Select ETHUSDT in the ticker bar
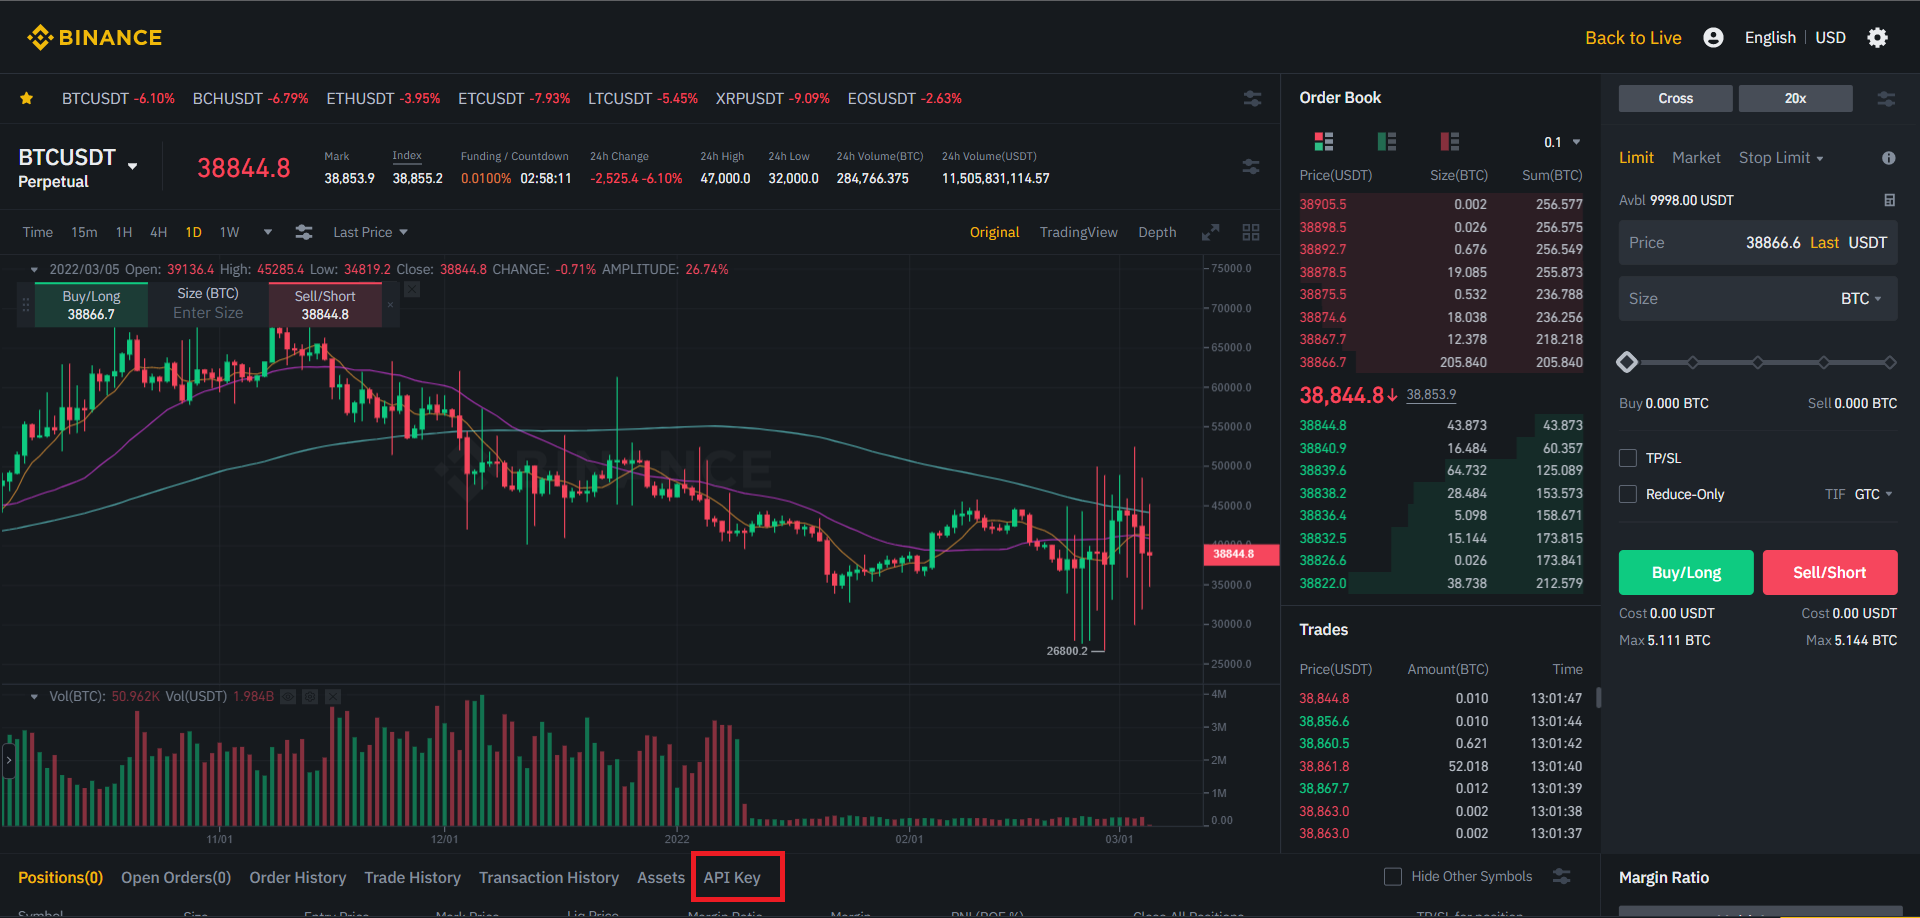 [383, 98]
